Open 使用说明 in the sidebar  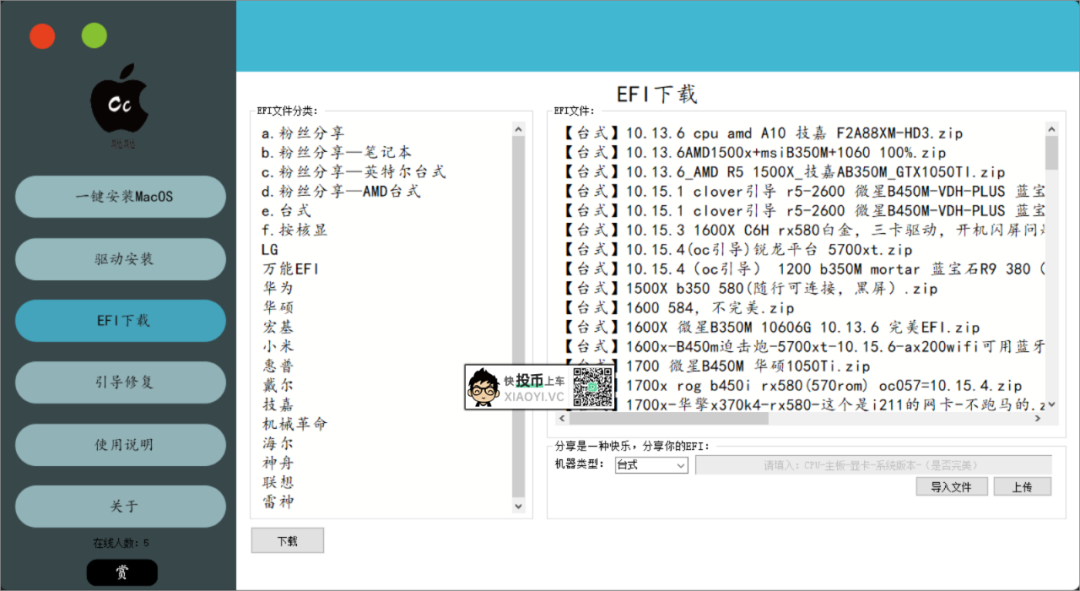(x=121, y=445)
